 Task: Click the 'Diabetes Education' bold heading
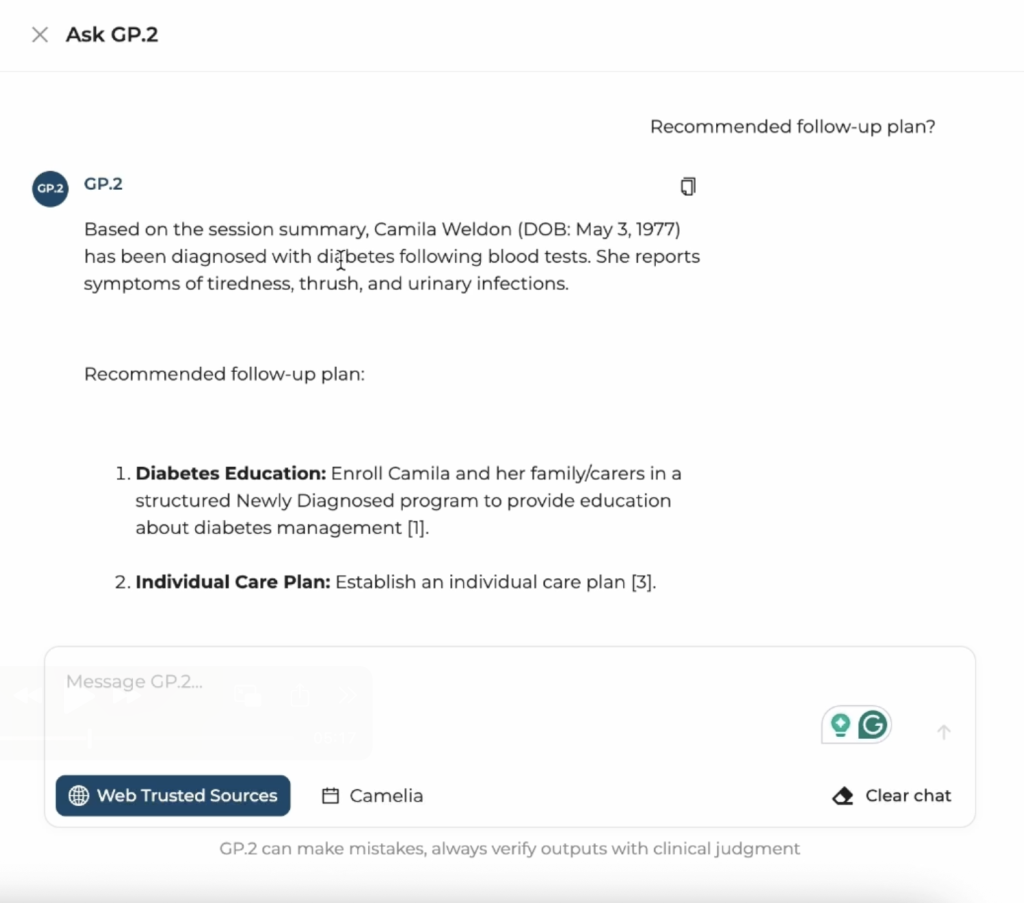(x=231, y=473)
